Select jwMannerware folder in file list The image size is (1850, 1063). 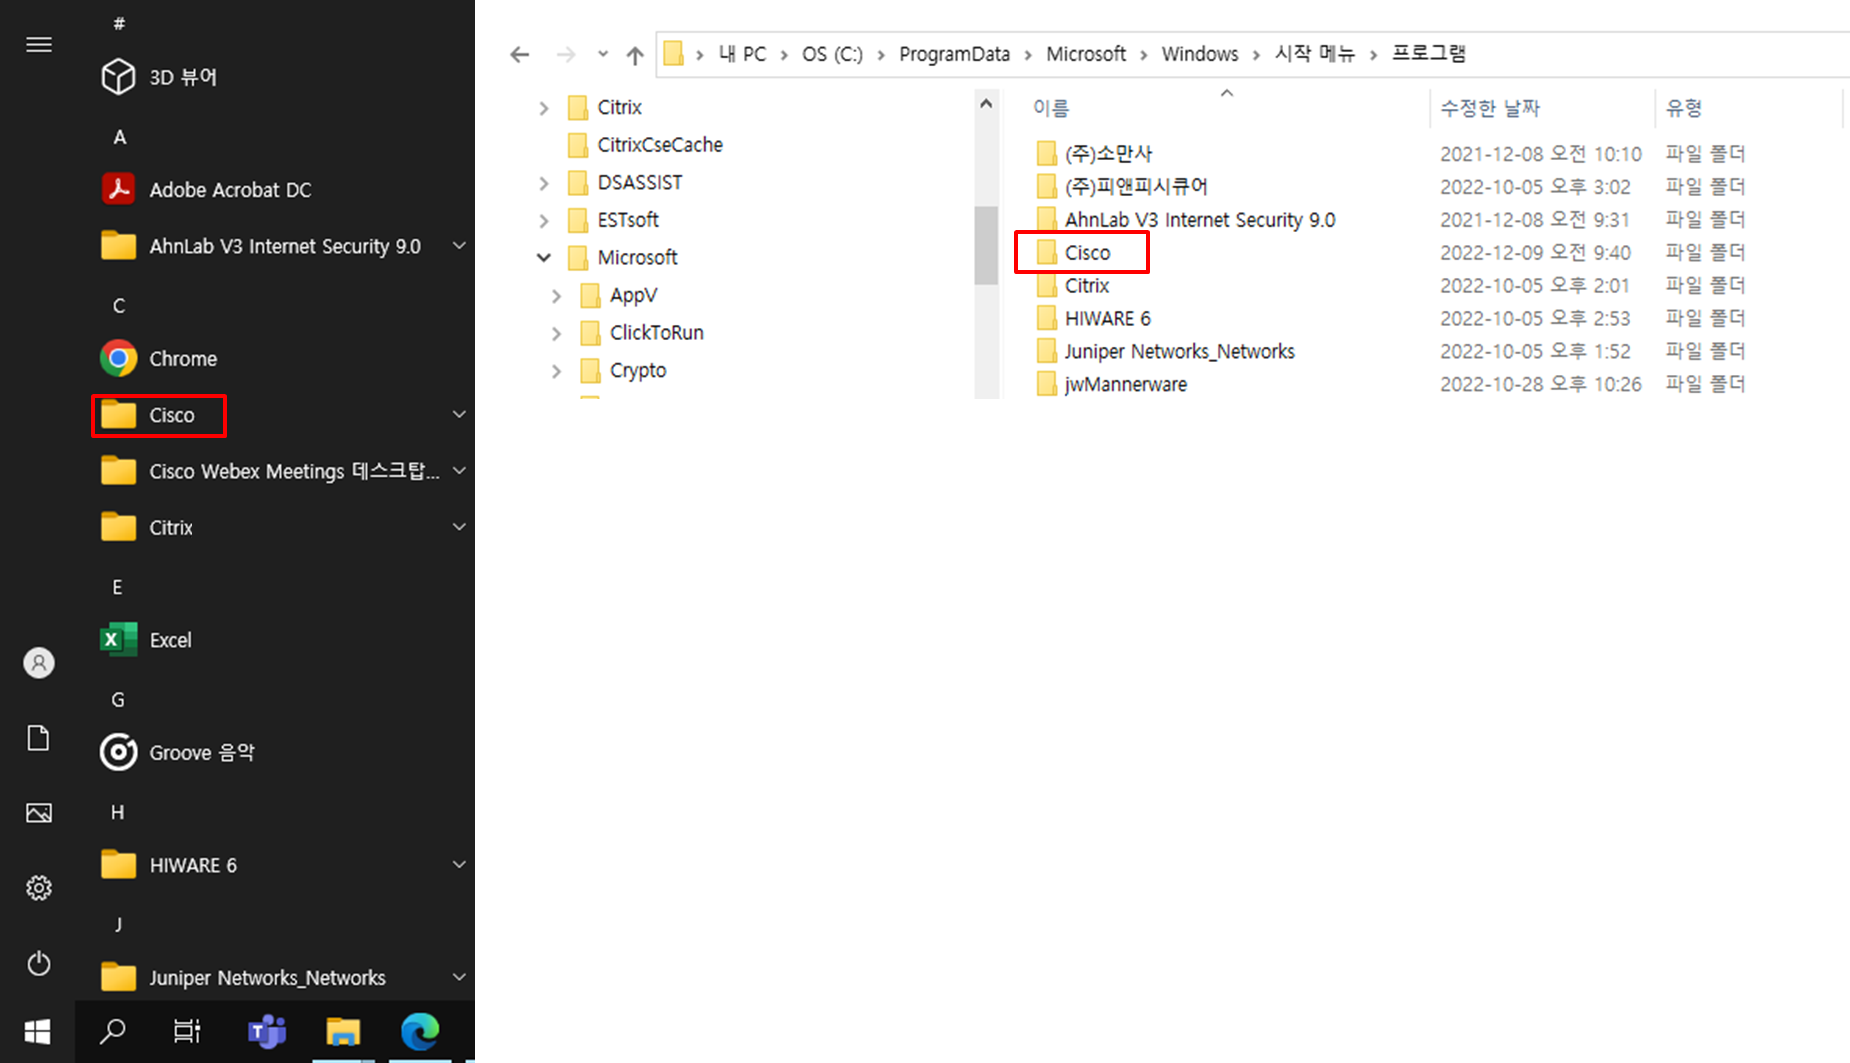[x=1111, y=384]
